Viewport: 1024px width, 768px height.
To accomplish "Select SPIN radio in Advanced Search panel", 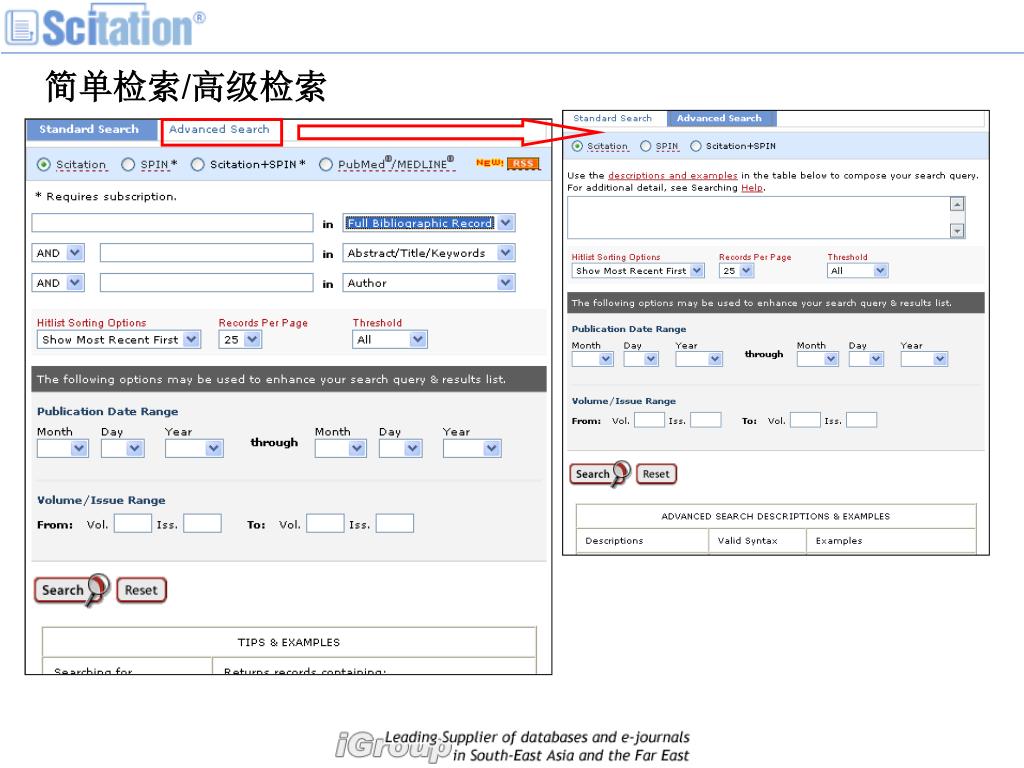I will [x=646, y=146].
